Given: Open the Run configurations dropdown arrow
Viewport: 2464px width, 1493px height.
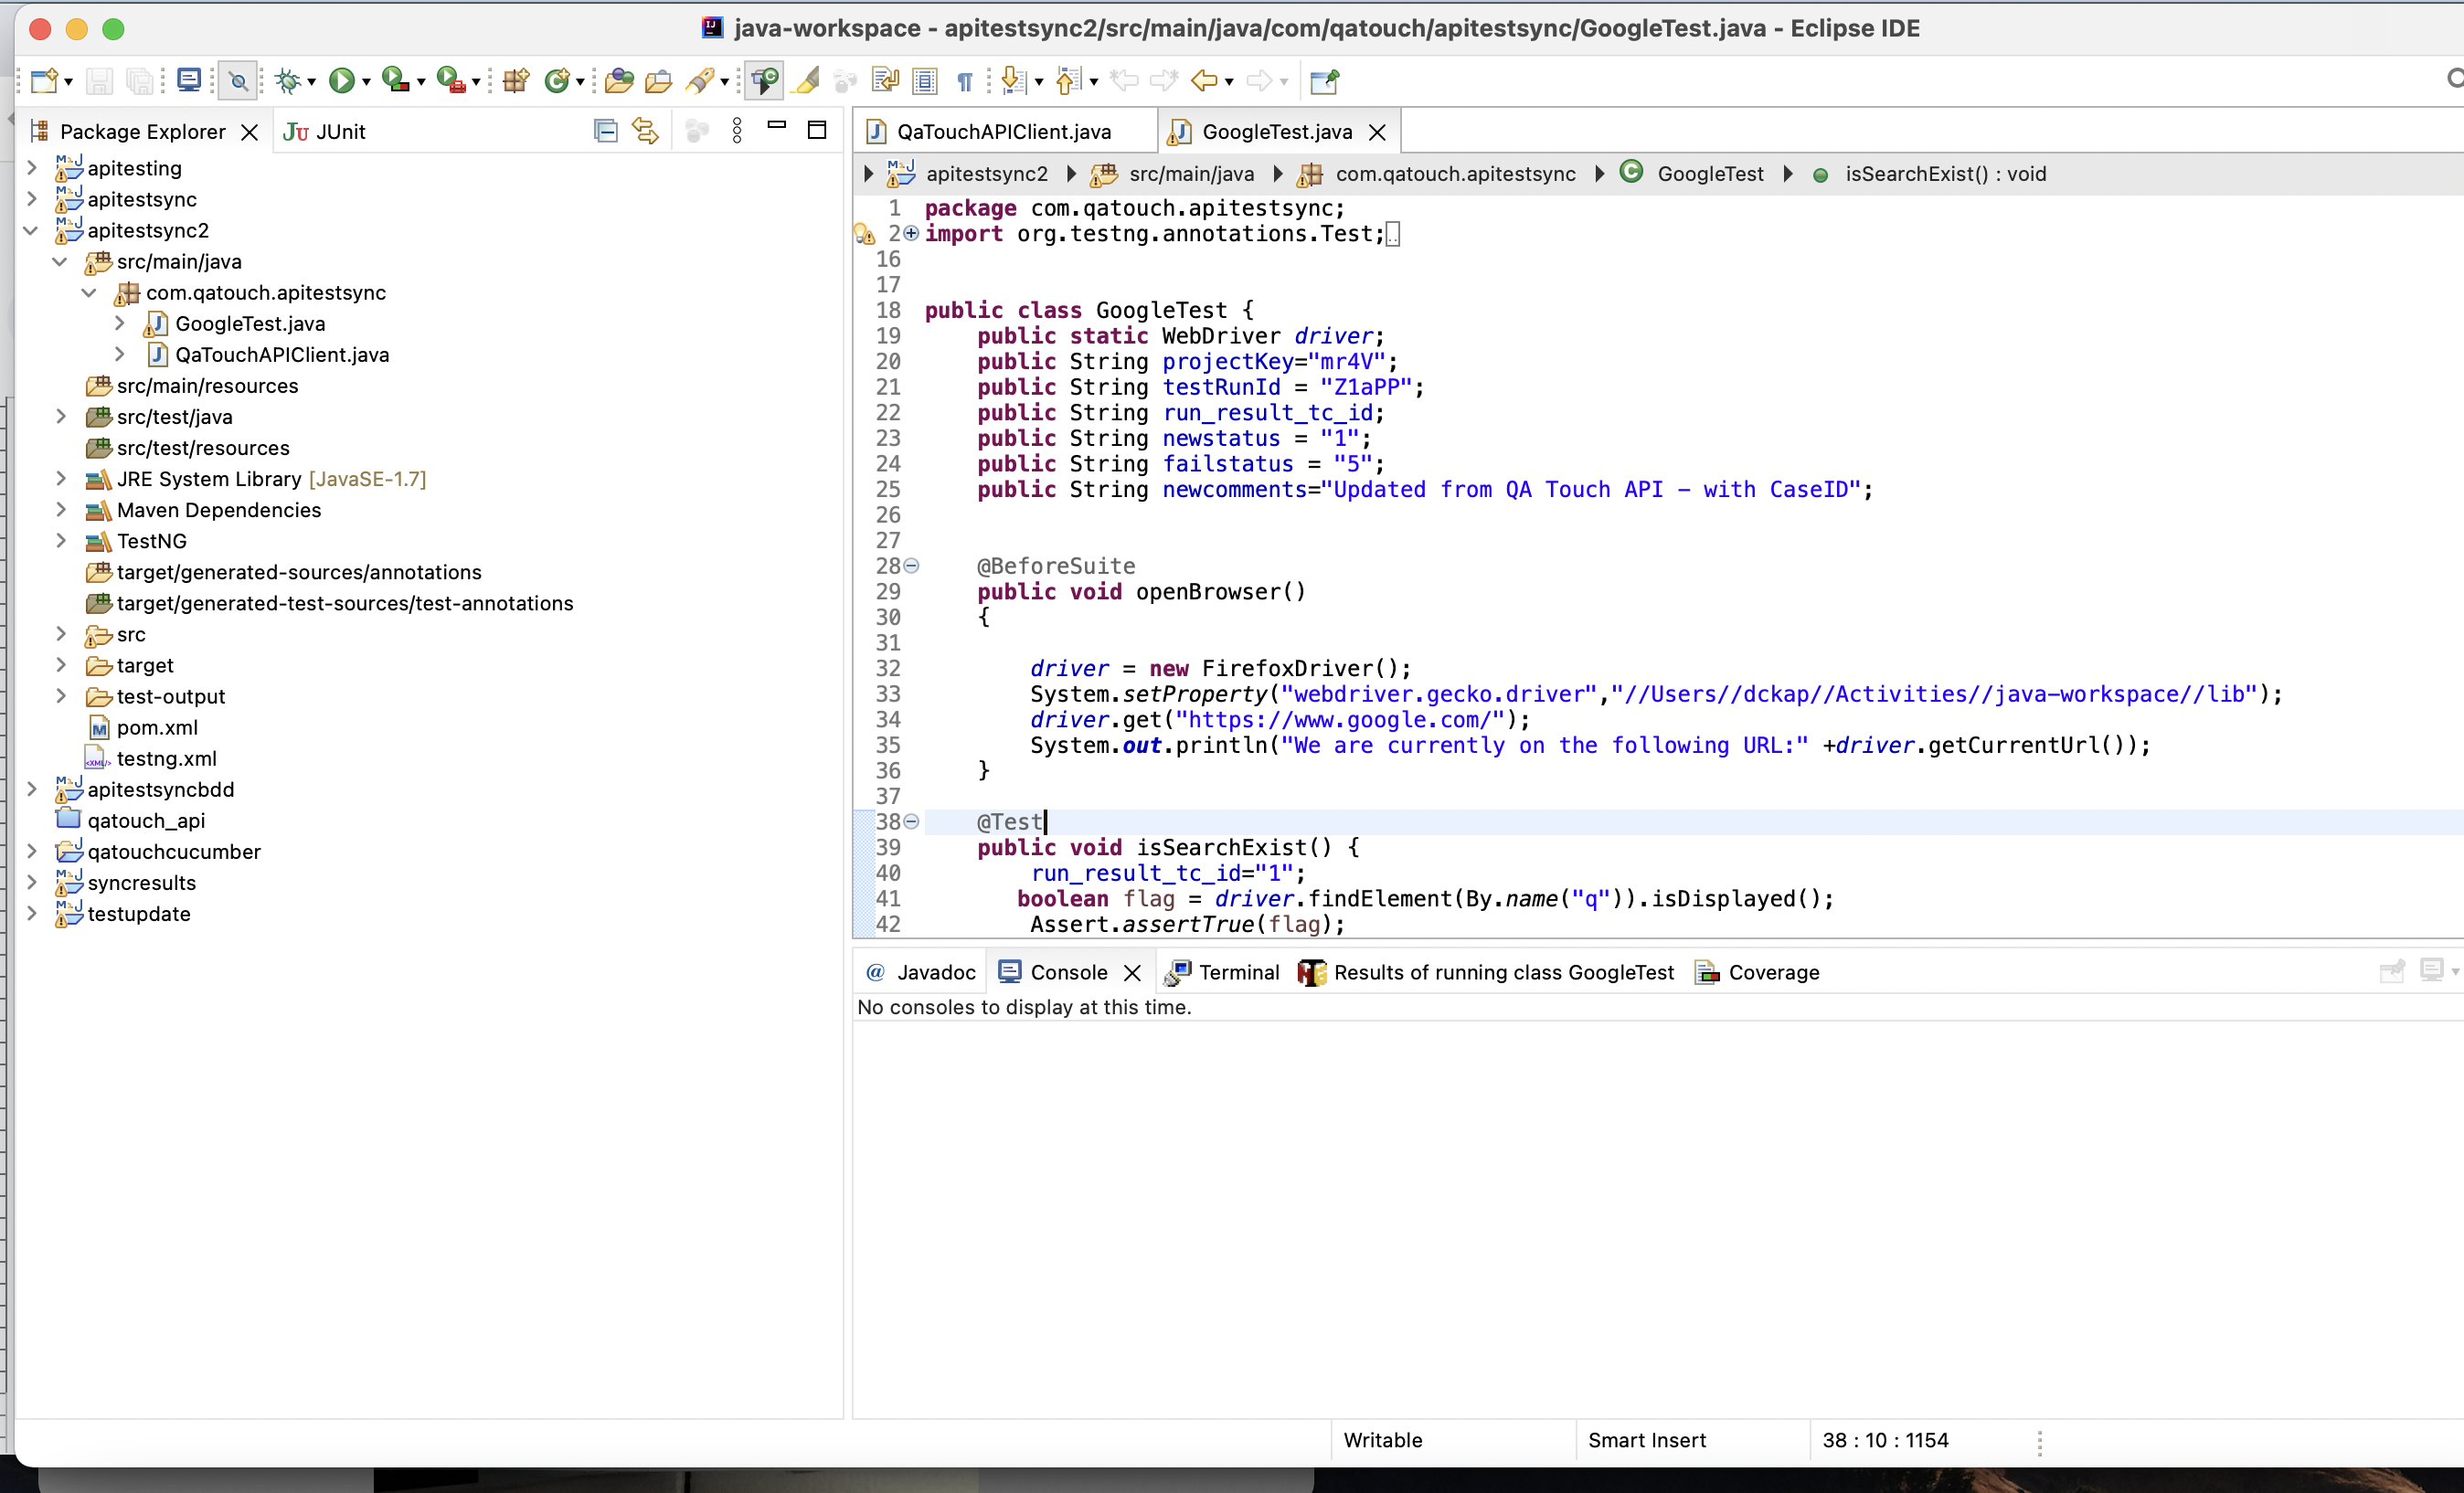Looking at the screenshot, I should click(366, 82).
